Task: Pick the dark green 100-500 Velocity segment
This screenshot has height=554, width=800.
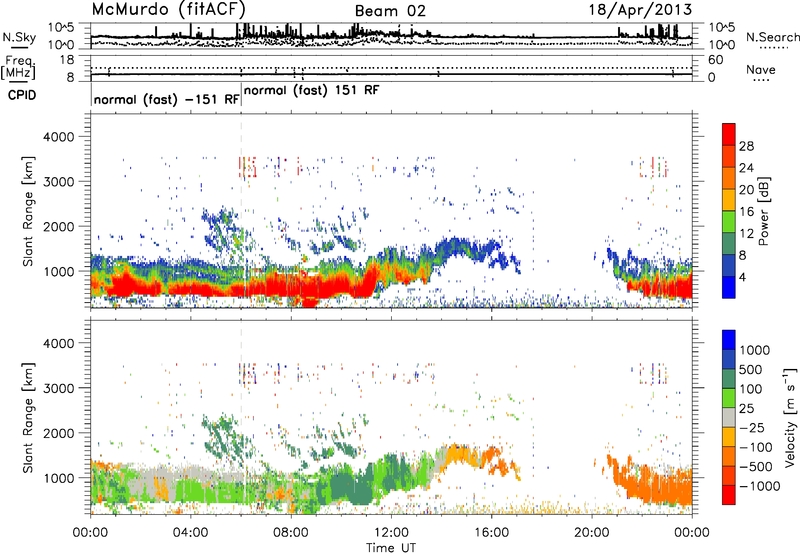Action: (729, 379)
